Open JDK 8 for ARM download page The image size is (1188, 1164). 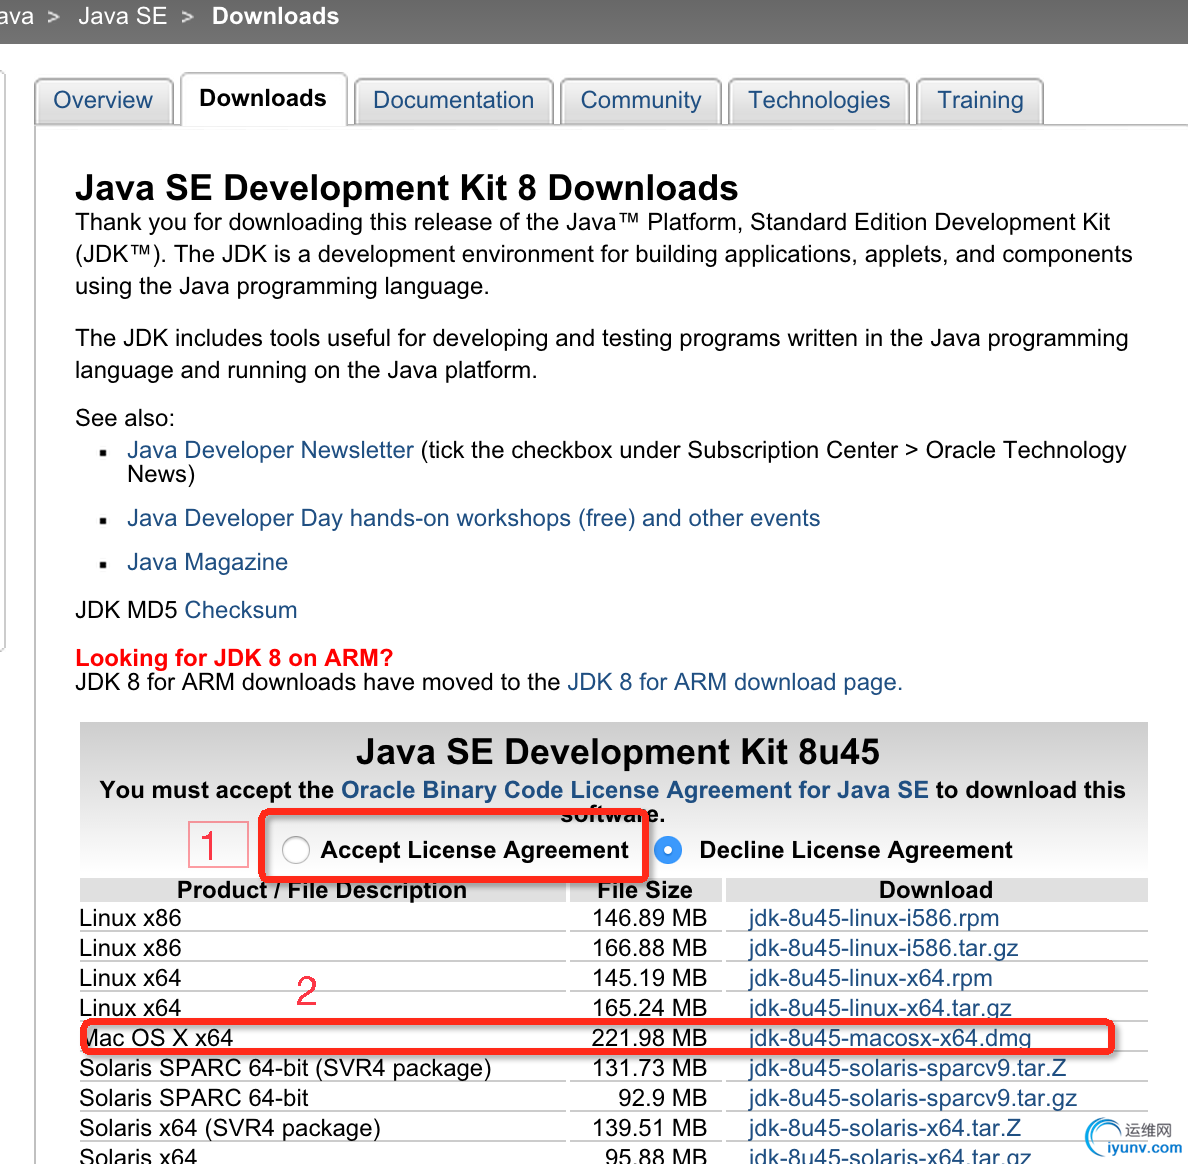735,682
